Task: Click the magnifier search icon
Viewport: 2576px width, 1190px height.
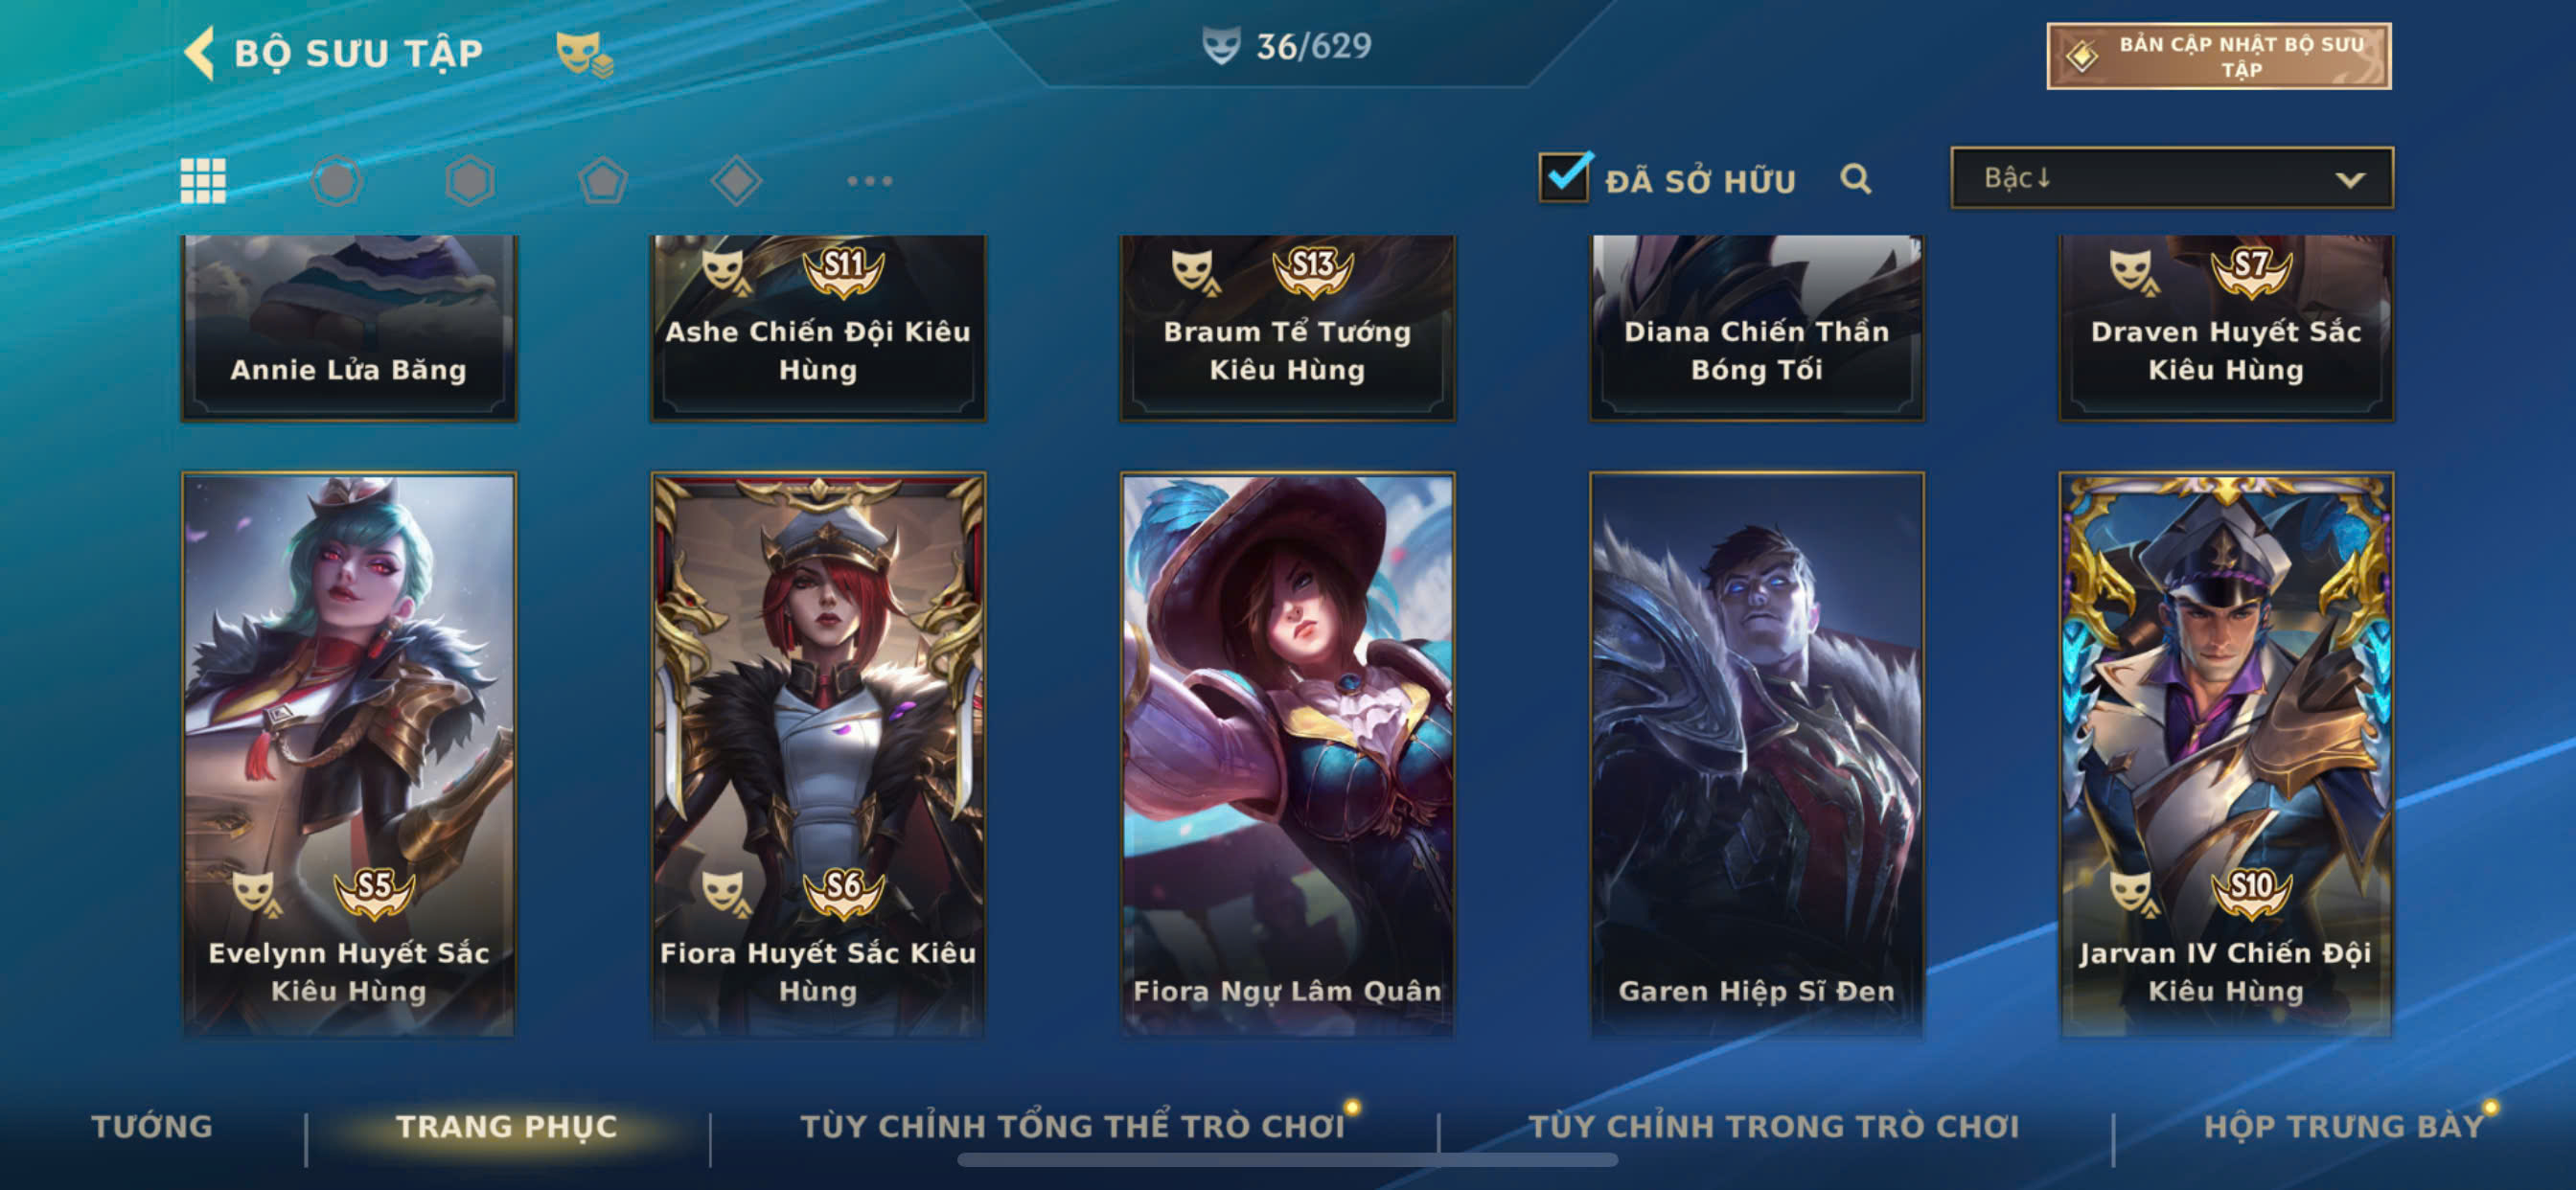Action: [1855, 179]
